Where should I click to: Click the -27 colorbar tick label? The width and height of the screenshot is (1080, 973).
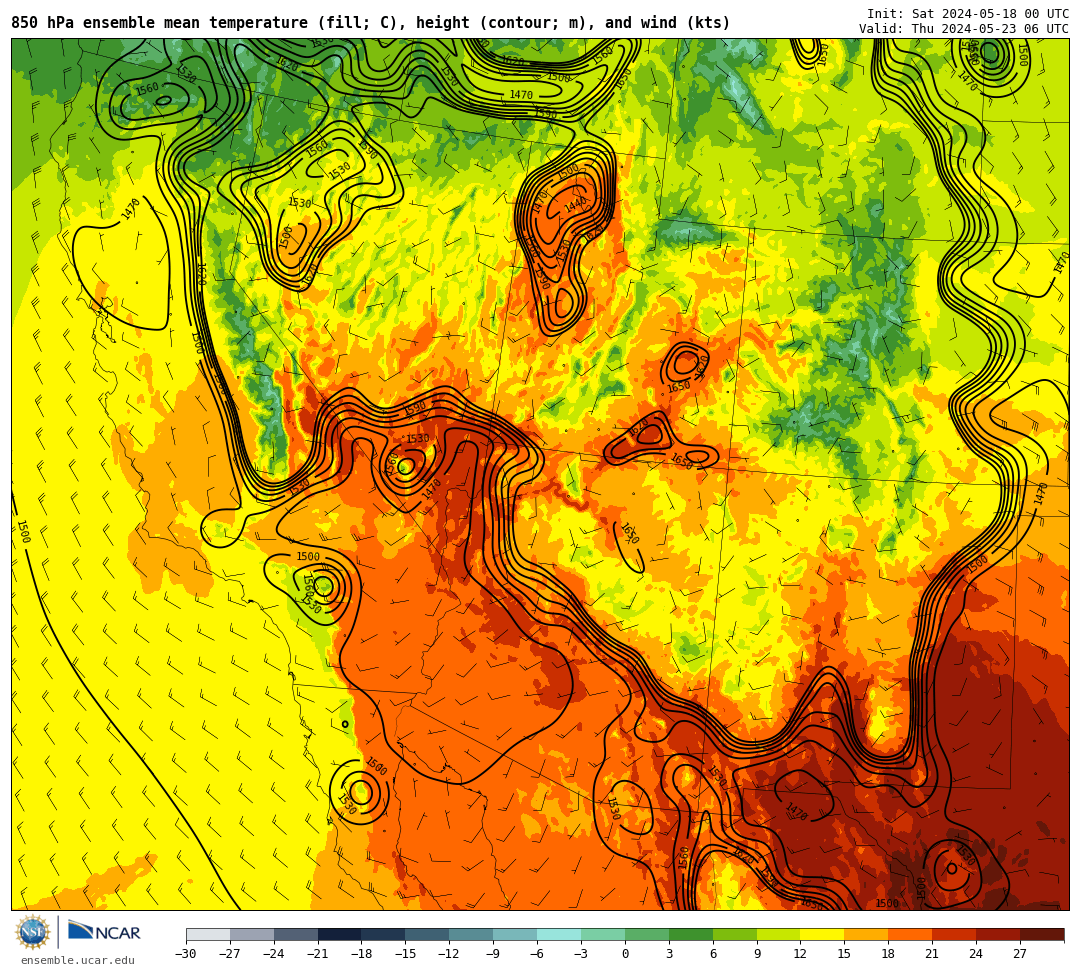pos(230,954)
